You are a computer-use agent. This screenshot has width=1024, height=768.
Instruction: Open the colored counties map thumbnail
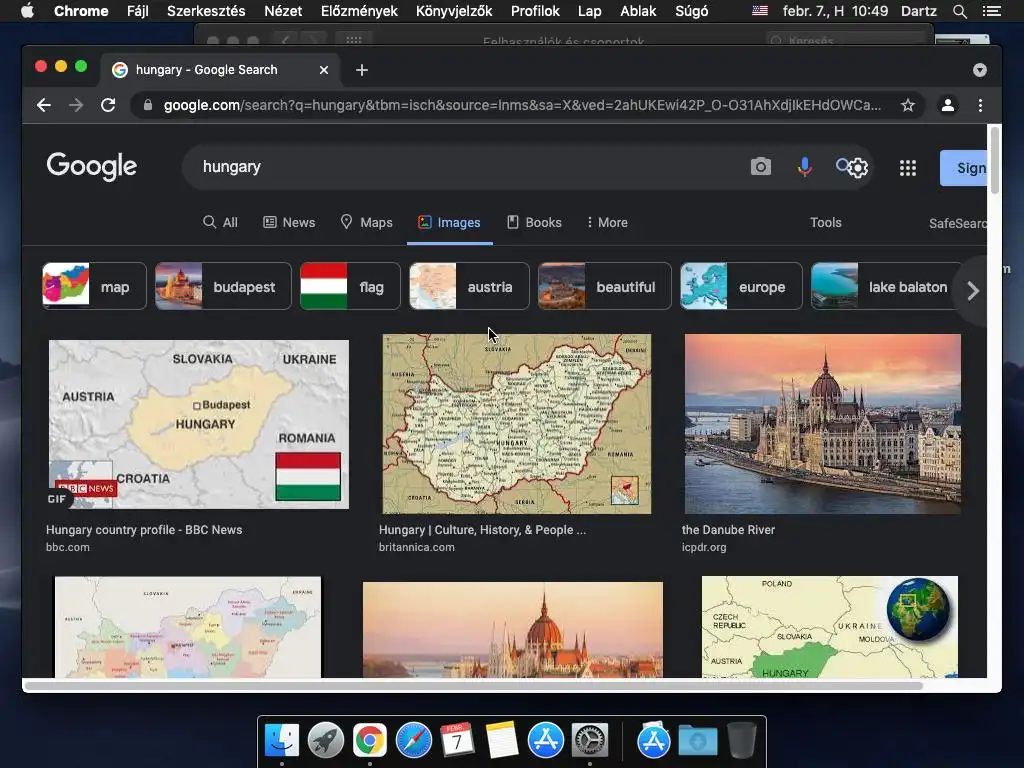pyautogui.click(x=188, y=627)
